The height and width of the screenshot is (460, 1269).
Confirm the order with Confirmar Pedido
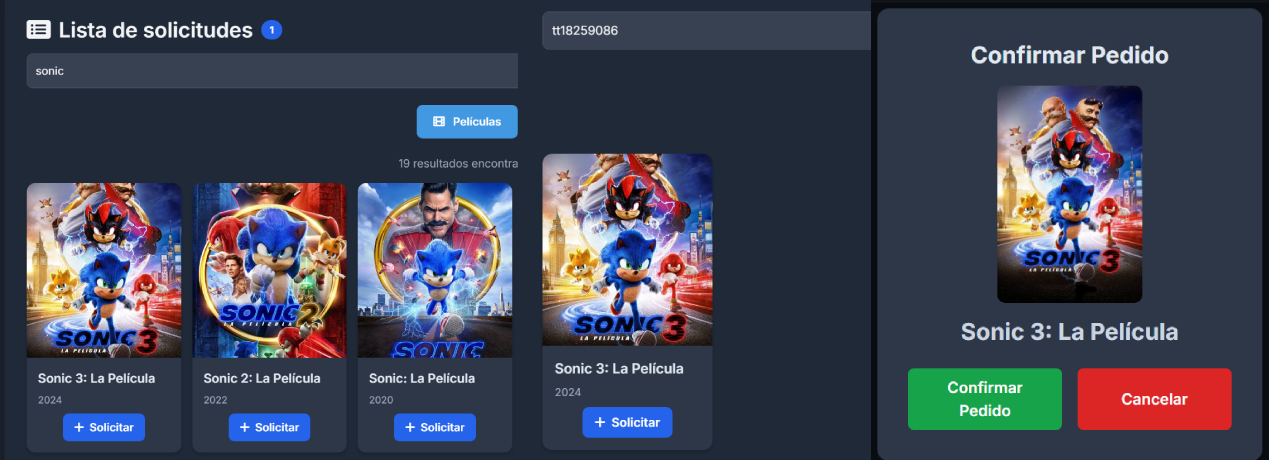[984, 399]
